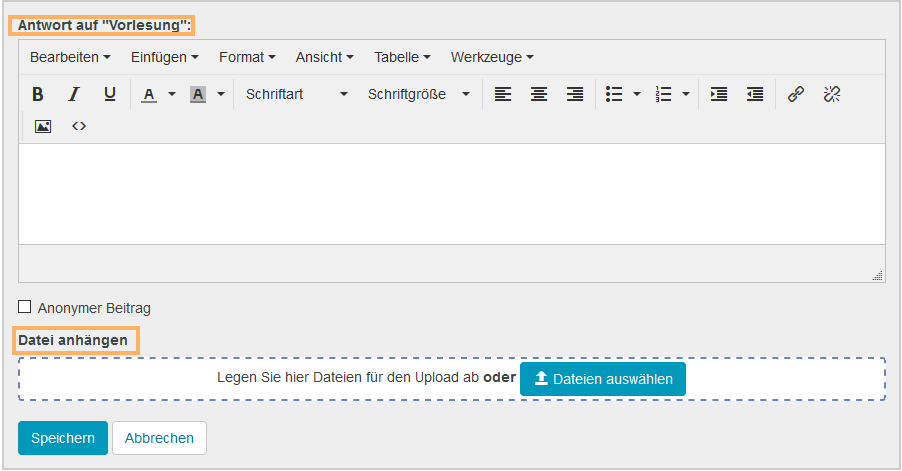
Task: Decrease paragraph indent
Action: [x=755, y=94]
